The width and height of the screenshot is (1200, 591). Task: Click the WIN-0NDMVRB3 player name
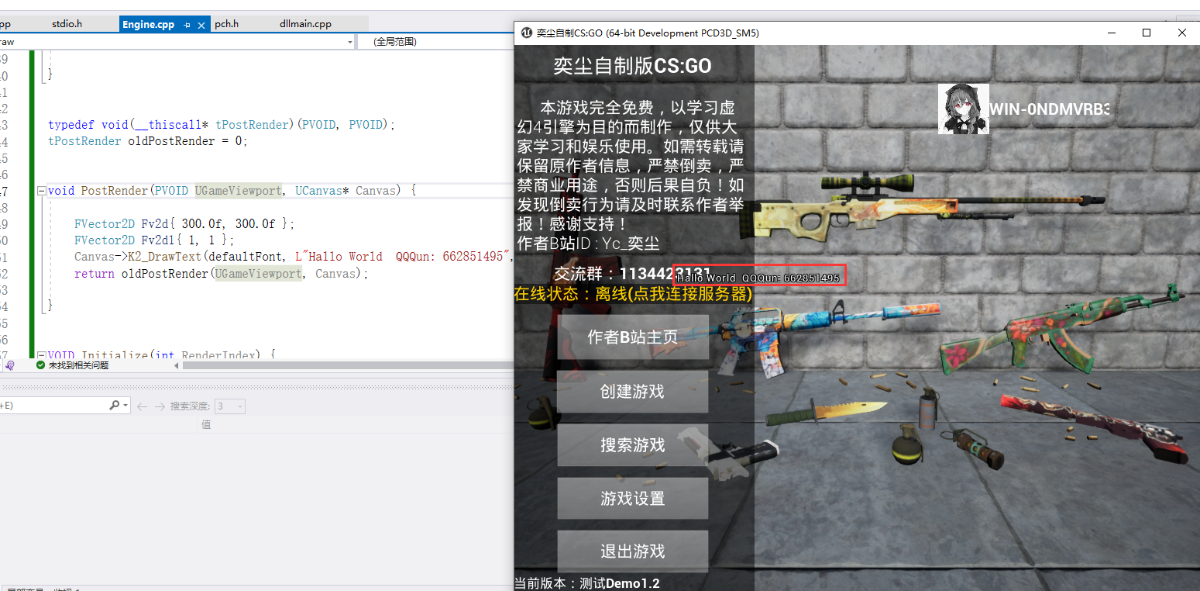coord(1050,109)
